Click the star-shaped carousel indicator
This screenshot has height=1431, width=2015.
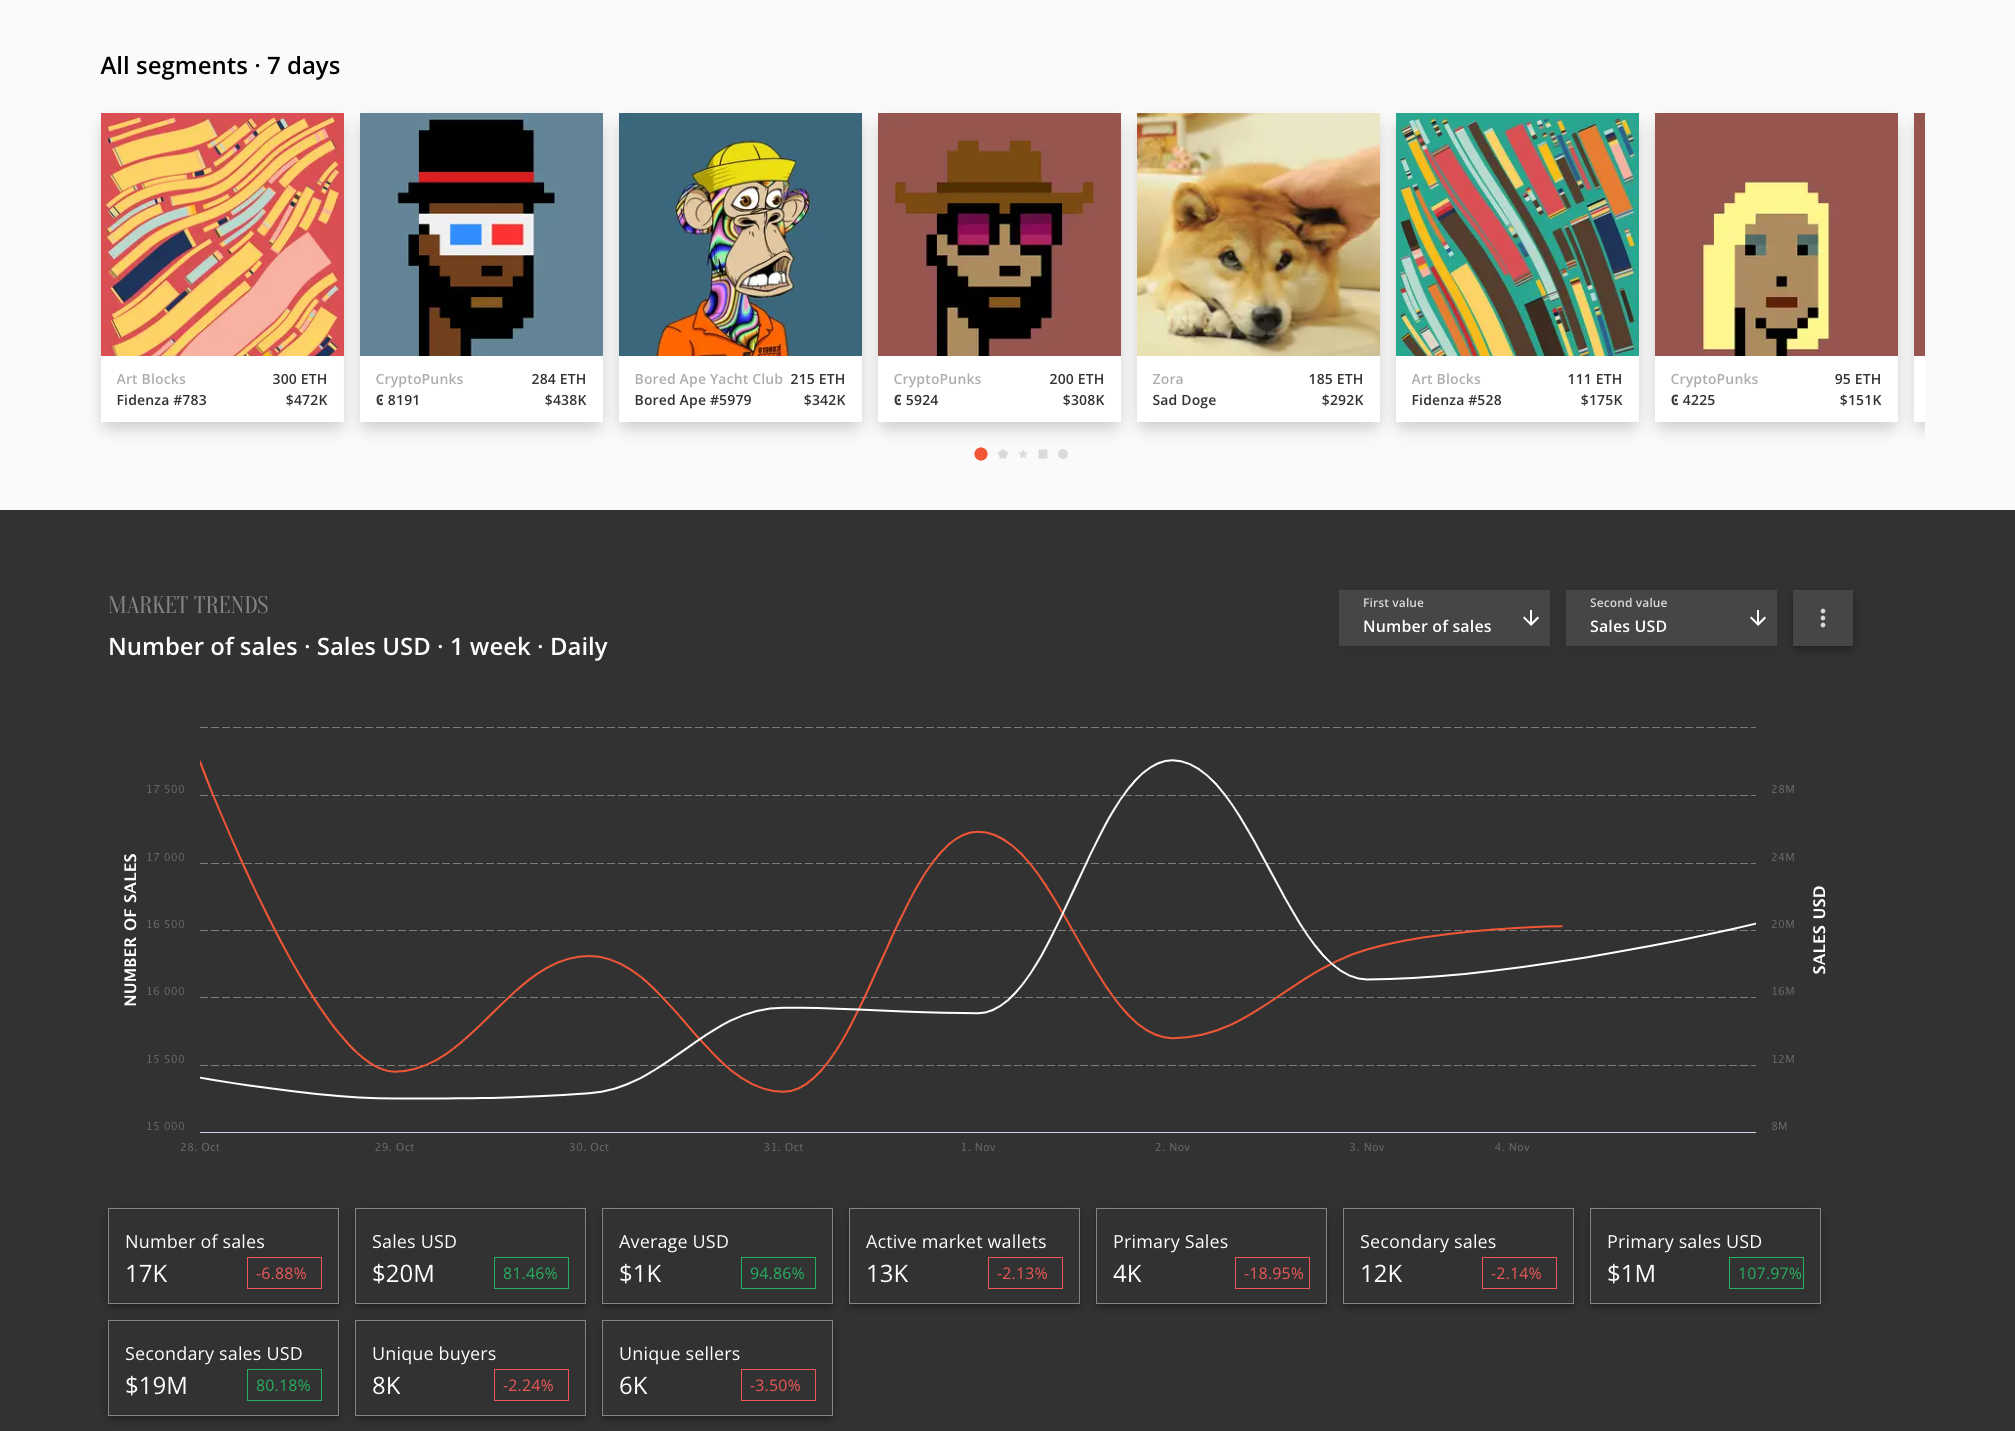click(x=1023, y=454)
